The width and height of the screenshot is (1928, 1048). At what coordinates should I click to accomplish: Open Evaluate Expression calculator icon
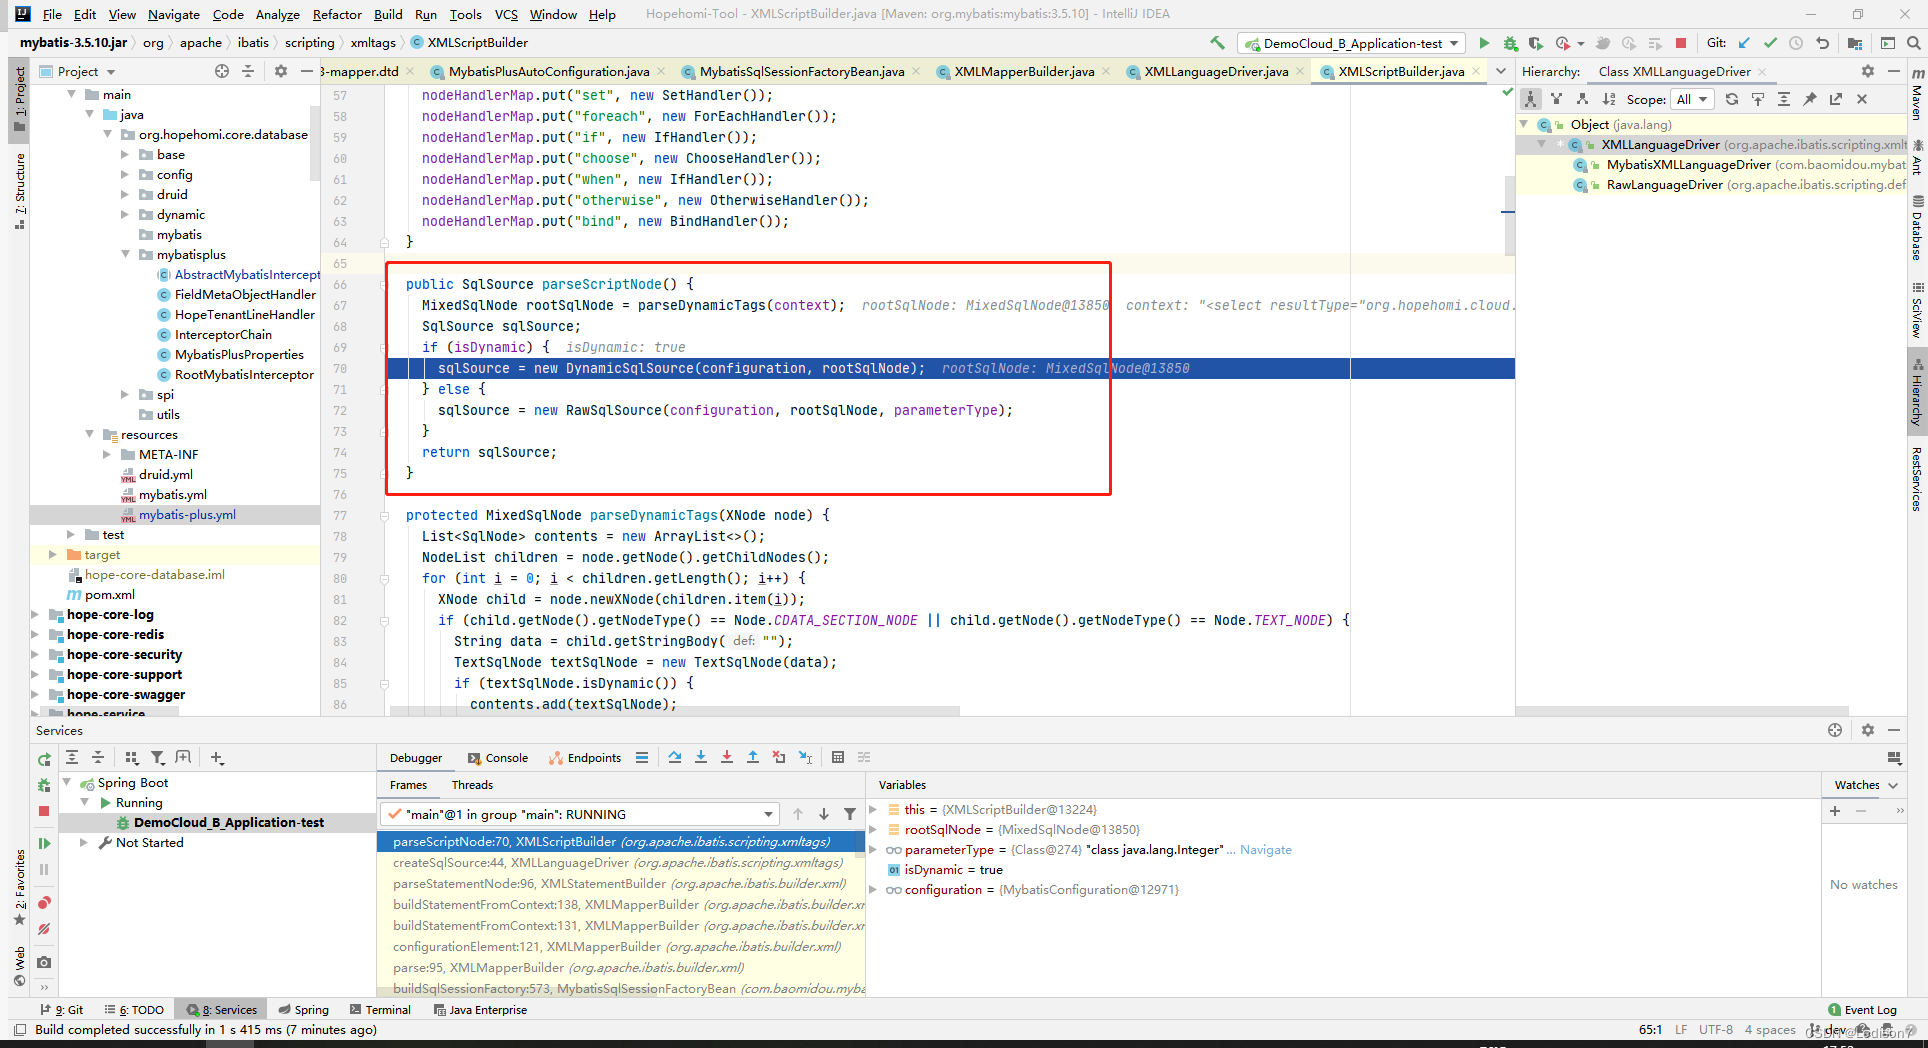click(838, 757)
